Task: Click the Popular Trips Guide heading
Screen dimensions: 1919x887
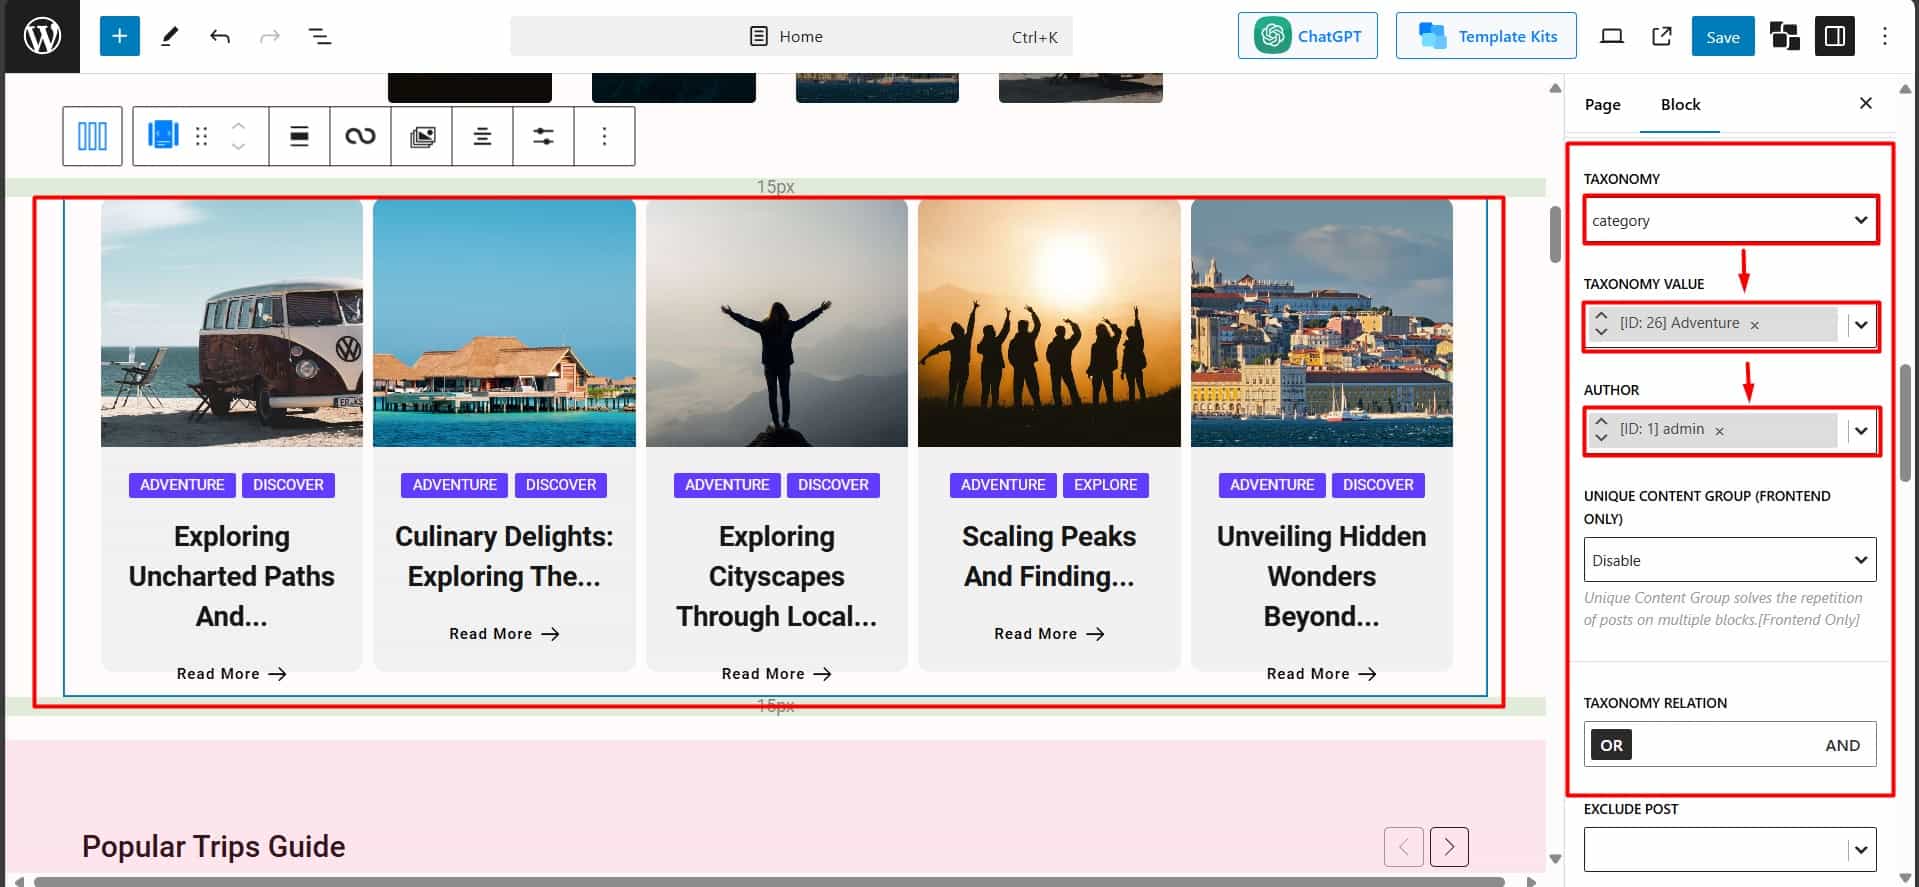Action: (213, 847)
